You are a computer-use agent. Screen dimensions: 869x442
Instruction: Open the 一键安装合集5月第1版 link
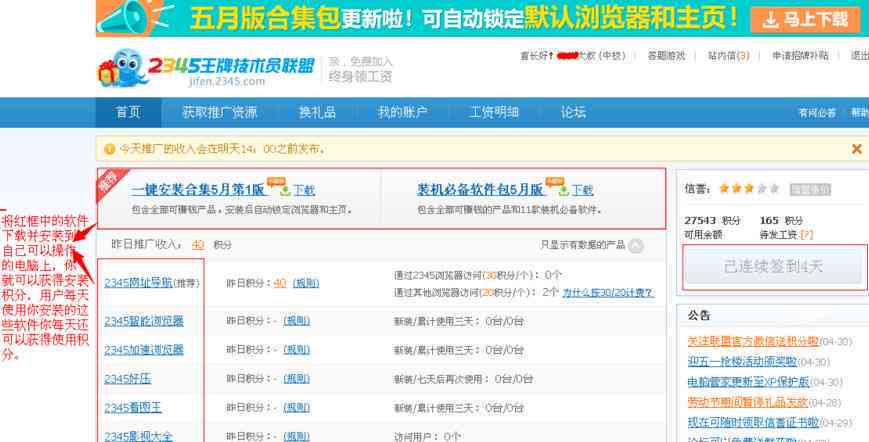(198, 189)
